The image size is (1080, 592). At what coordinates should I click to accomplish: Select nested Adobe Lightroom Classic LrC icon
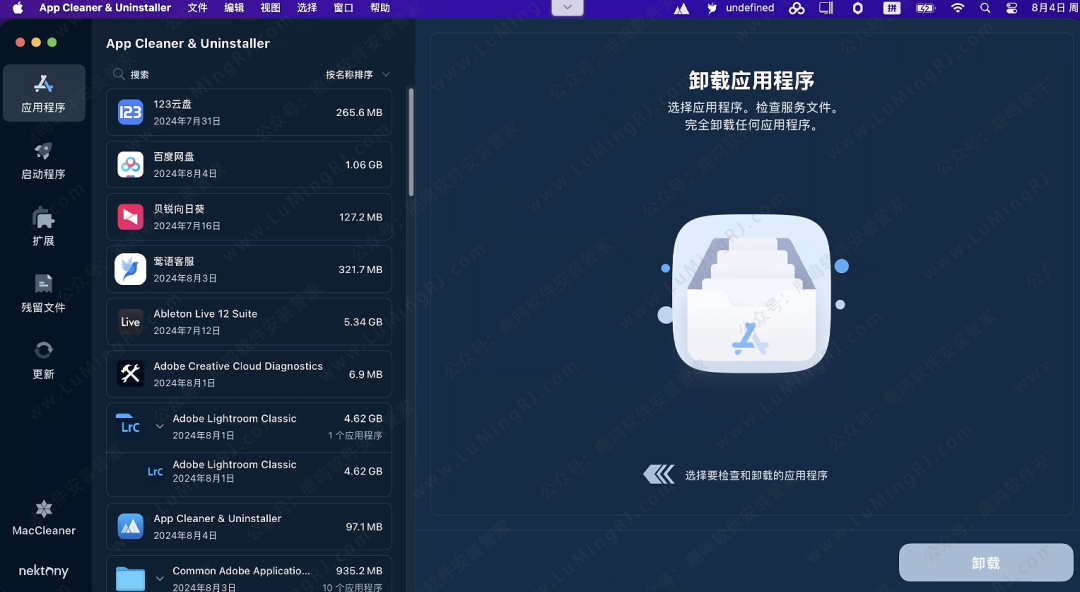coord(155,471)
